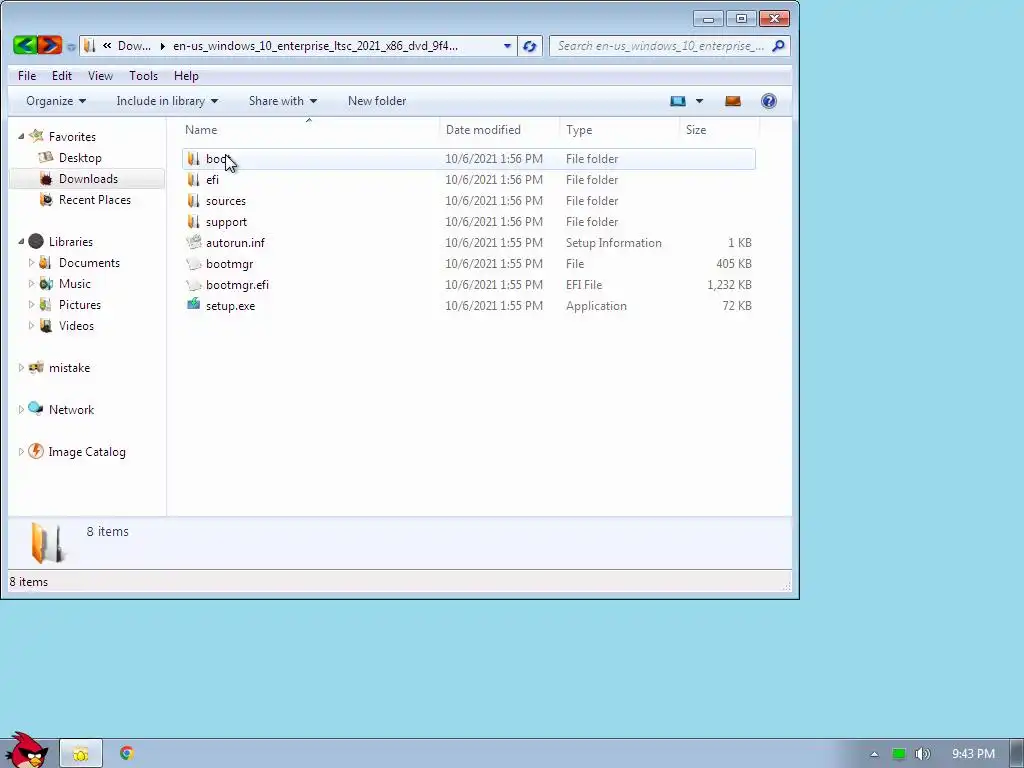Open the help question mark icon

[769, 101]
